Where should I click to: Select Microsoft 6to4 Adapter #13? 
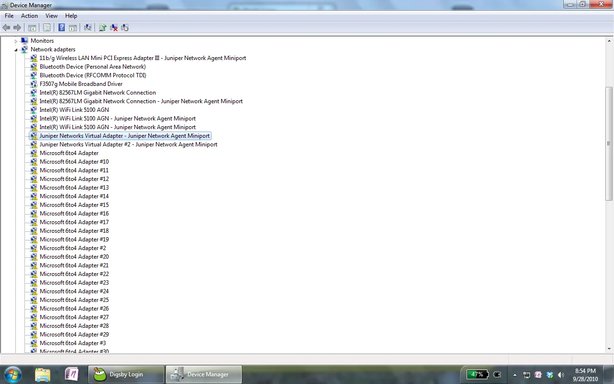[74, 187]
